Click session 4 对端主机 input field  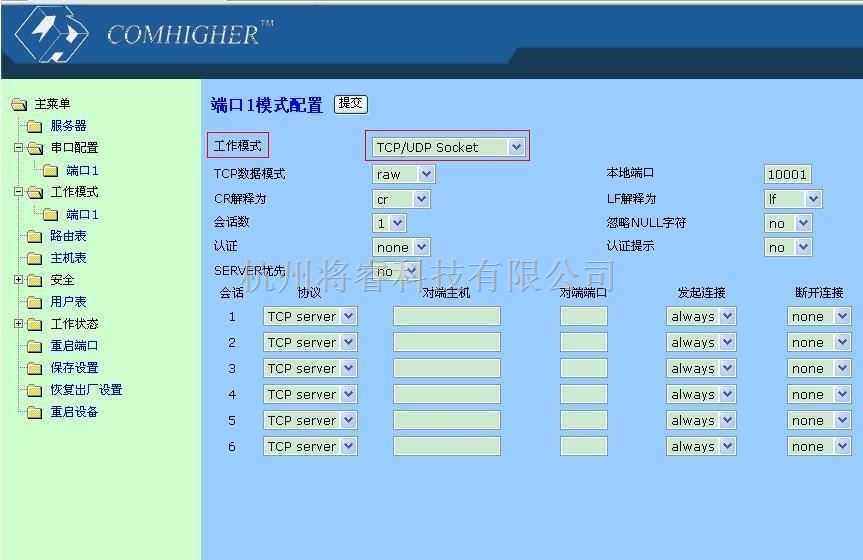pos(447,394)
